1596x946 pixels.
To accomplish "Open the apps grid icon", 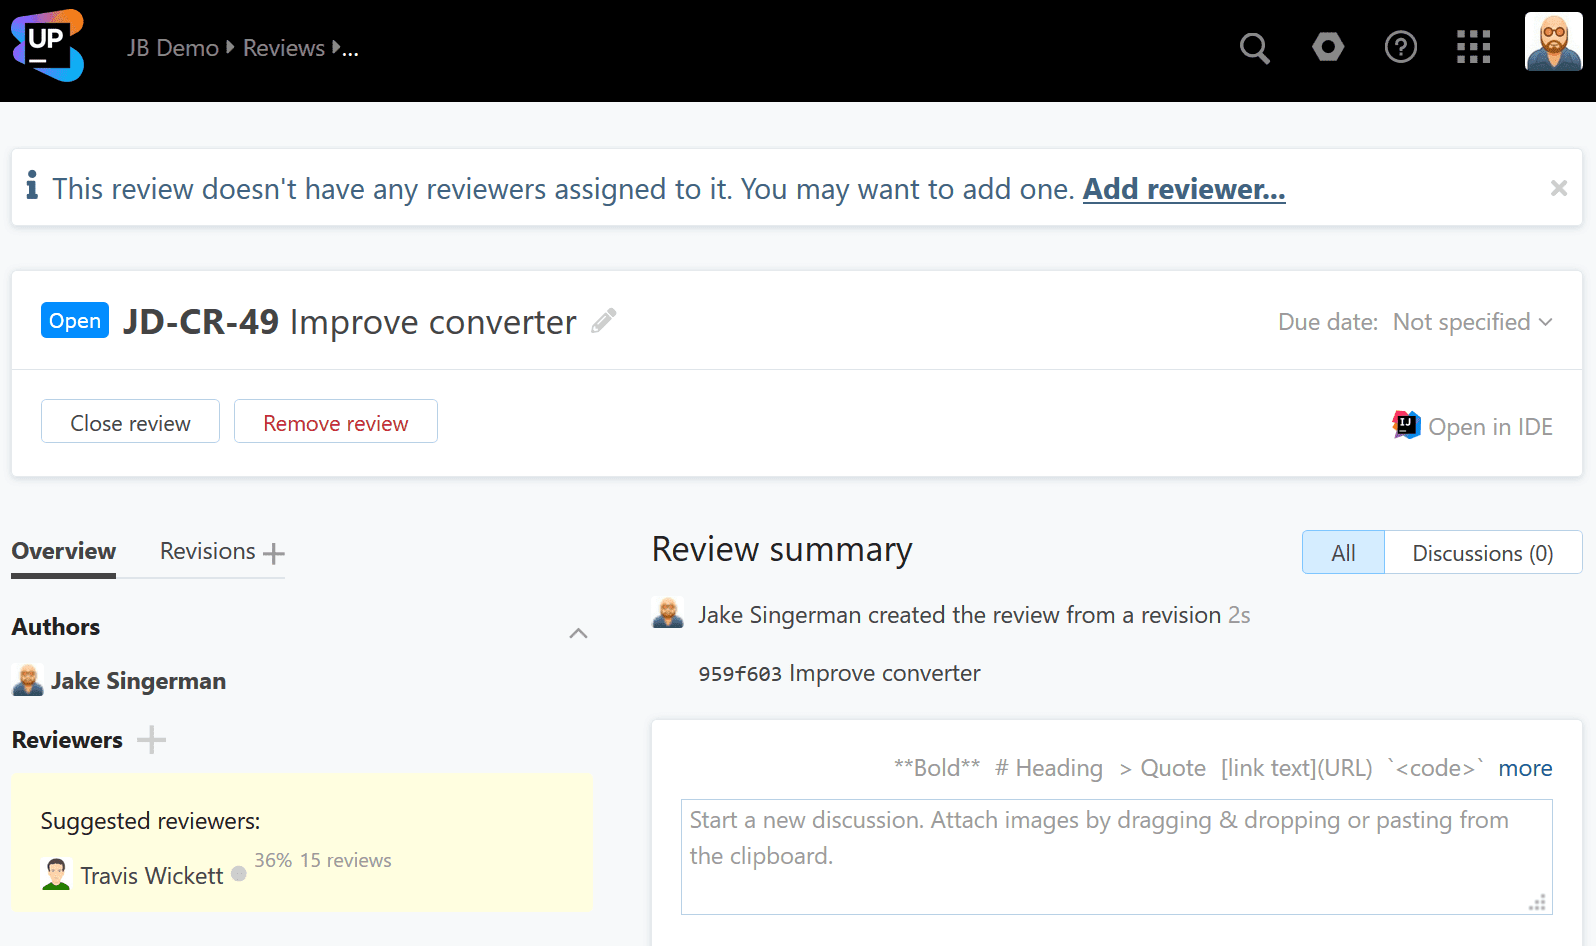I will pyautogui.click(x=1473, y=47).
